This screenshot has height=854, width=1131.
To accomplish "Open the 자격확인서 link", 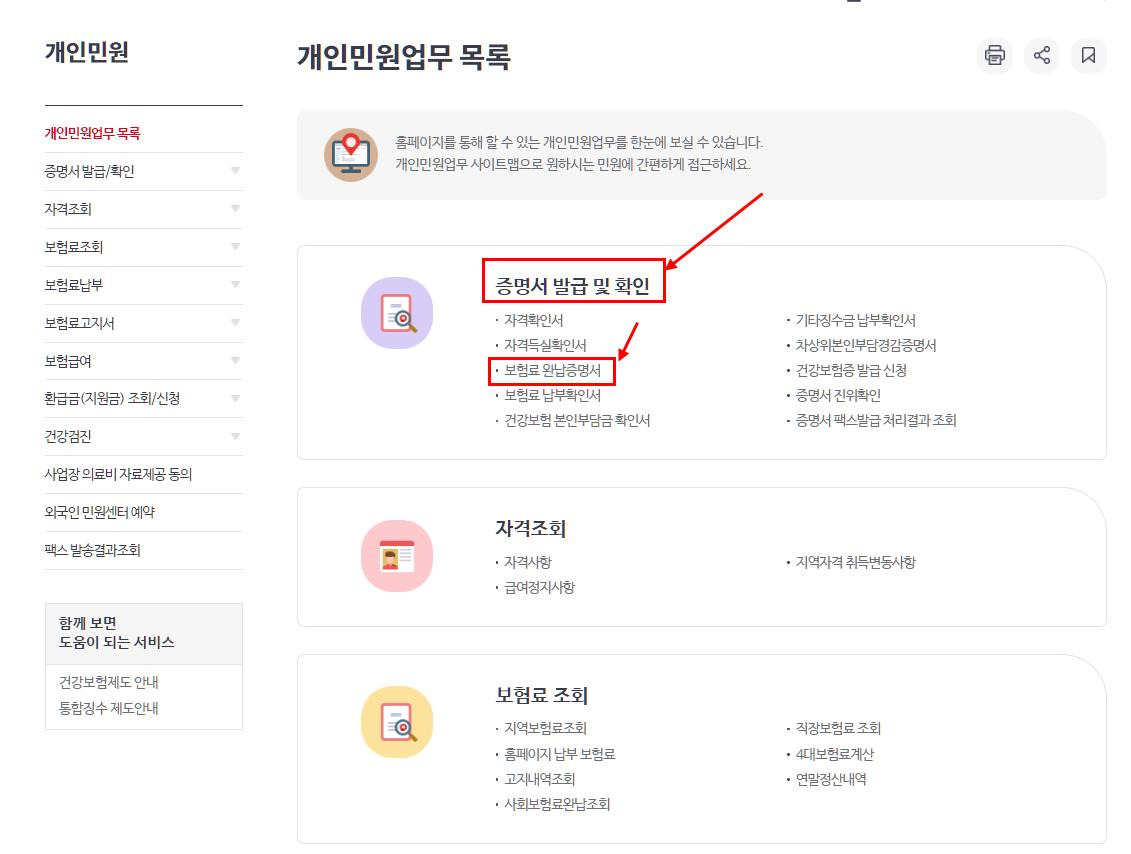I will click(533, 320).
